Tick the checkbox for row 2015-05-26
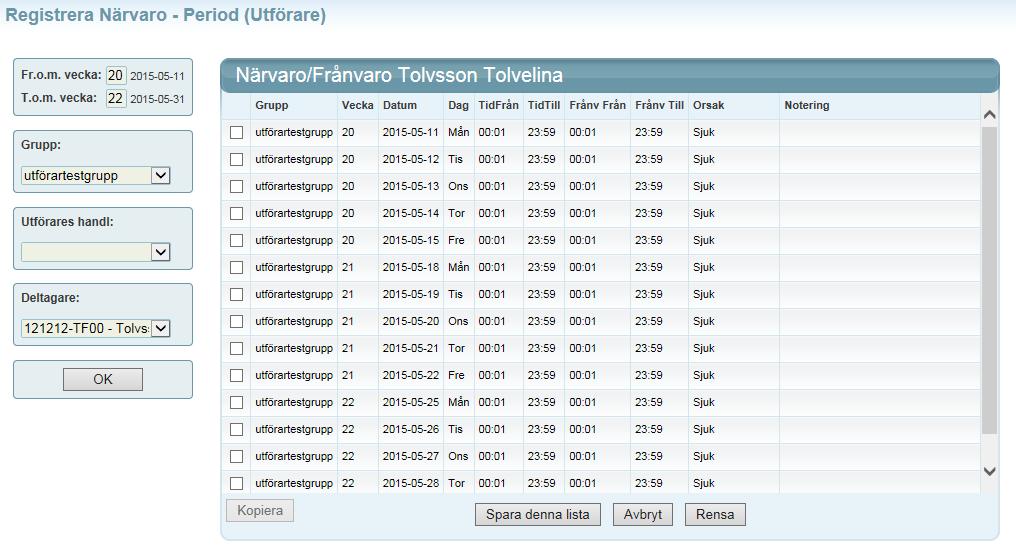Image resolution: width=1016 pixels, height=559 pixels. click(237, 429)
